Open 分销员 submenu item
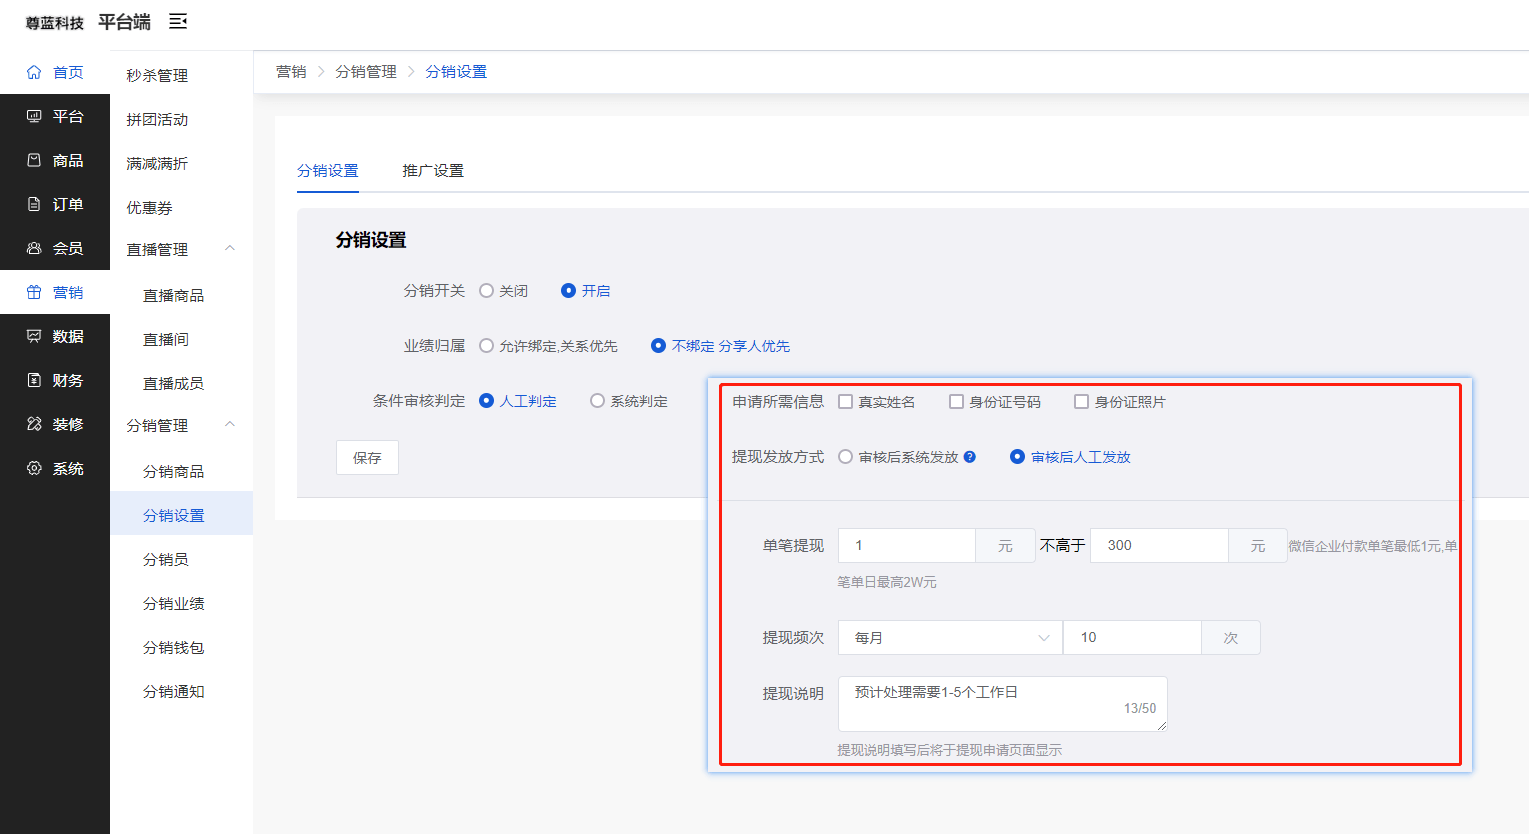 click(181, 559)
